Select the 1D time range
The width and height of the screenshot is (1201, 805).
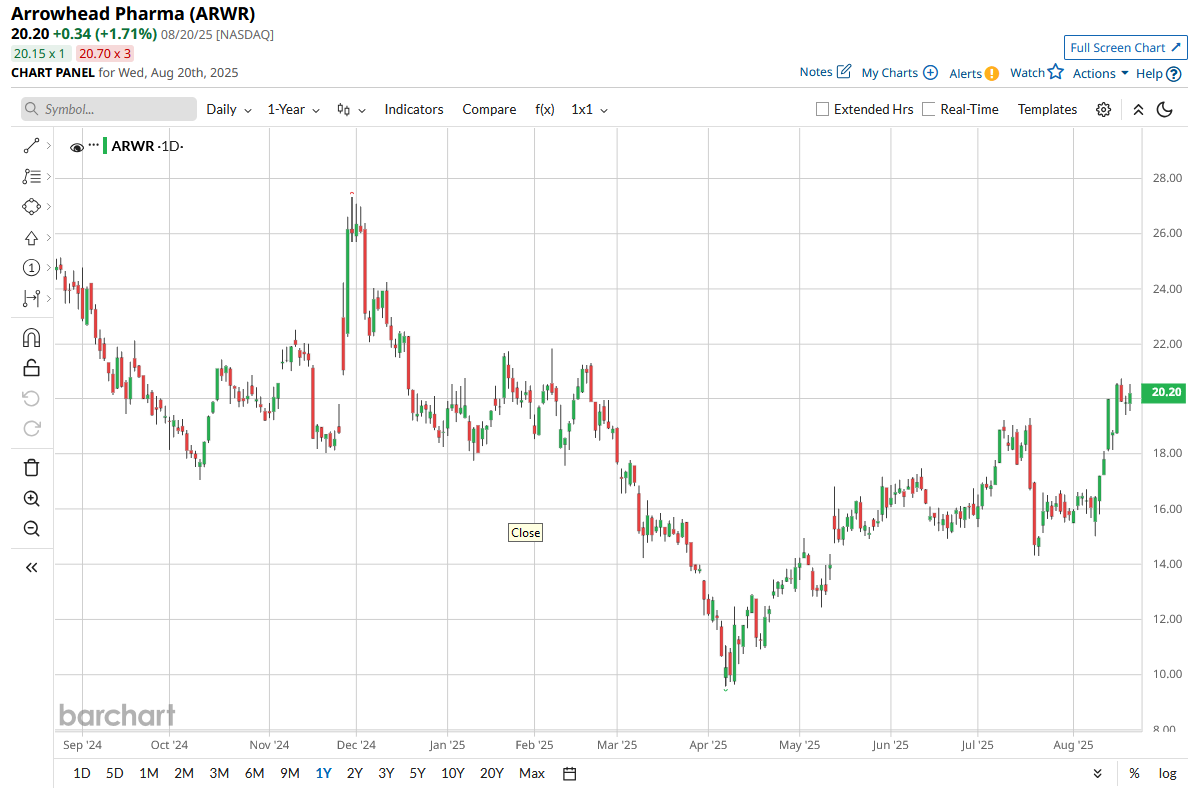(82, 773)
